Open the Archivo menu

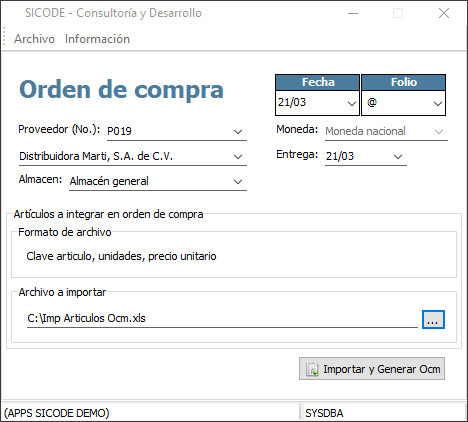(34, 39)
